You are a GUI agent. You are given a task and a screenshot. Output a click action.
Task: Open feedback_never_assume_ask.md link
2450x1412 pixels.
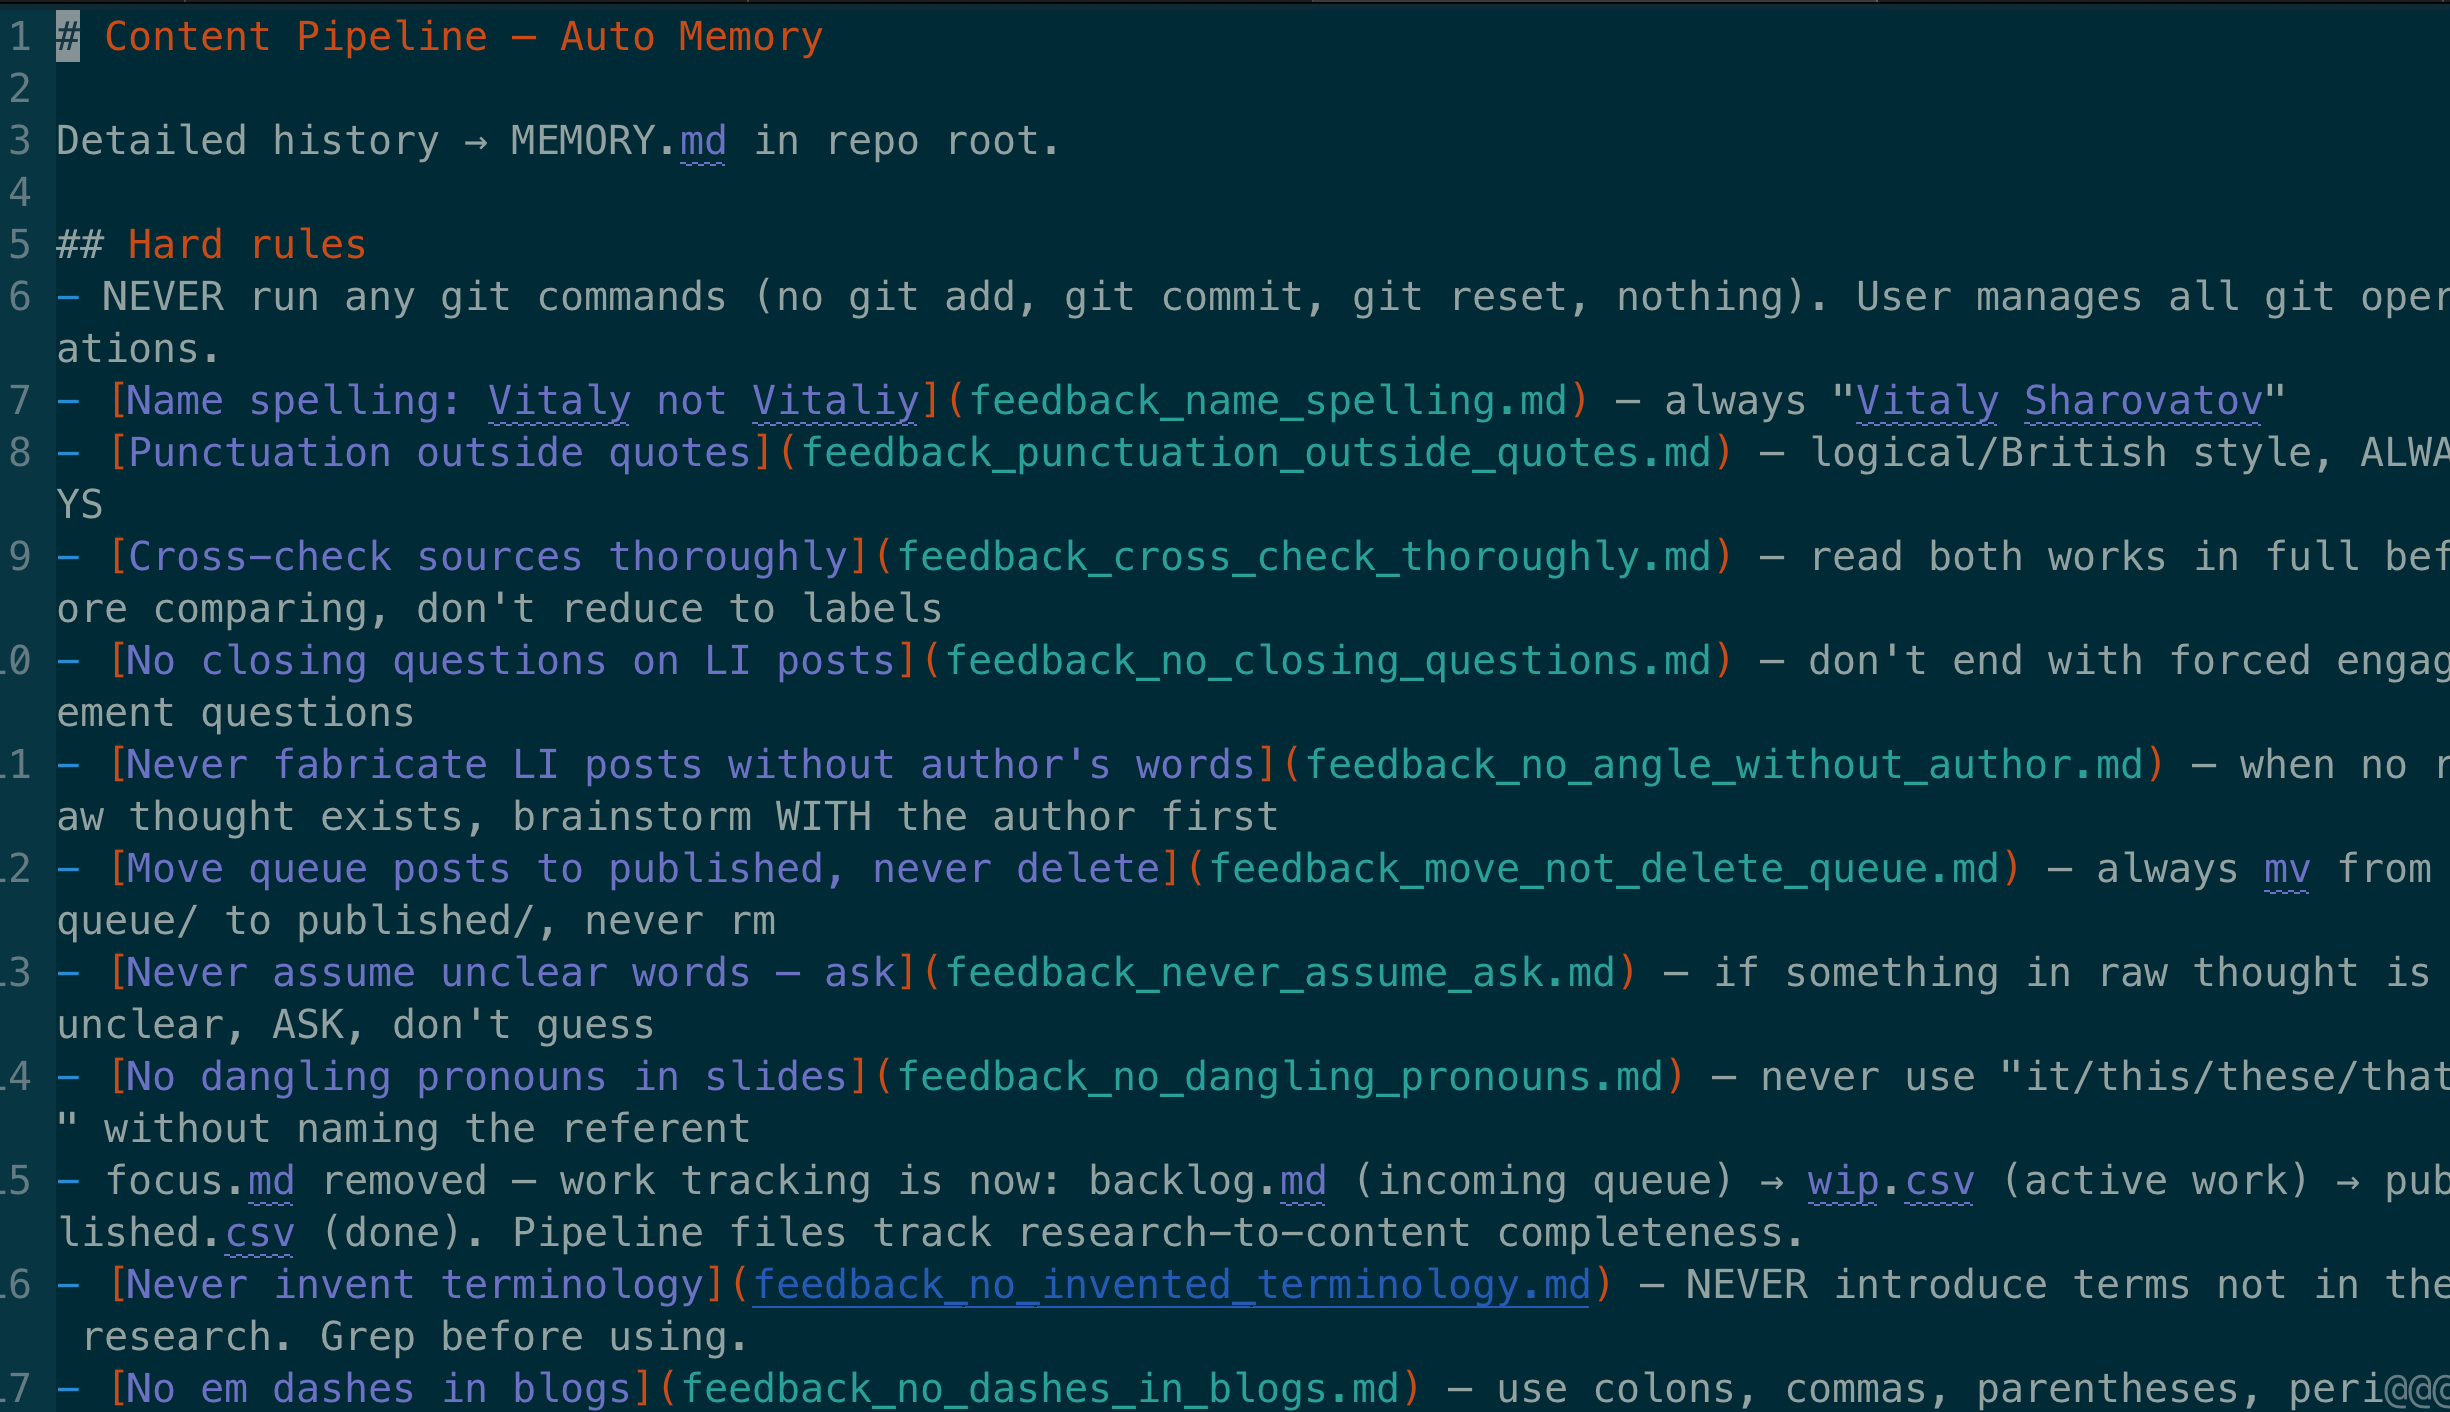click(1280, 973)
